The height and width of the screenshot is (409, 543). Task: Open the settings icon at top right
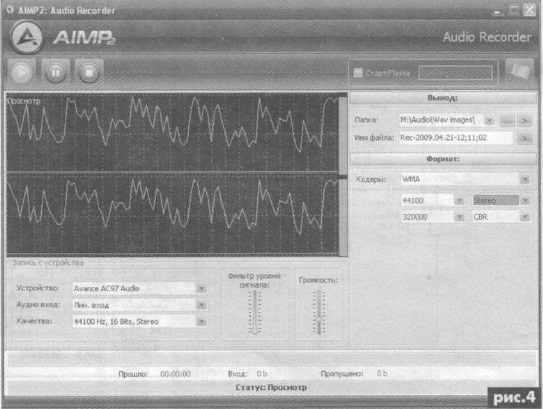pos(519,72)
